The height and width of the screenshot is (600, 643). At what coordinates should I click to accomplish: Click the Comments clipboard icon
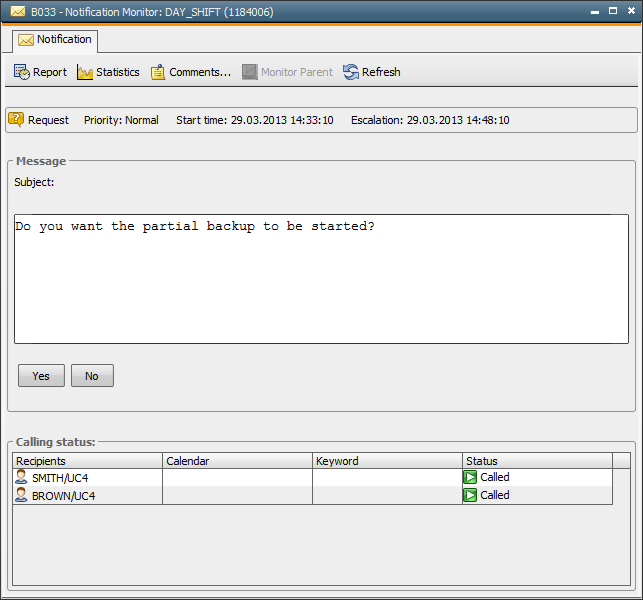click(158, 72)
